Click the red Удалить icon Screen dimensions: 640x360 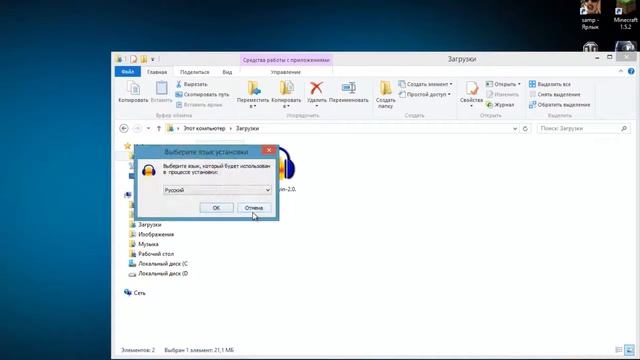pos(316,88)
